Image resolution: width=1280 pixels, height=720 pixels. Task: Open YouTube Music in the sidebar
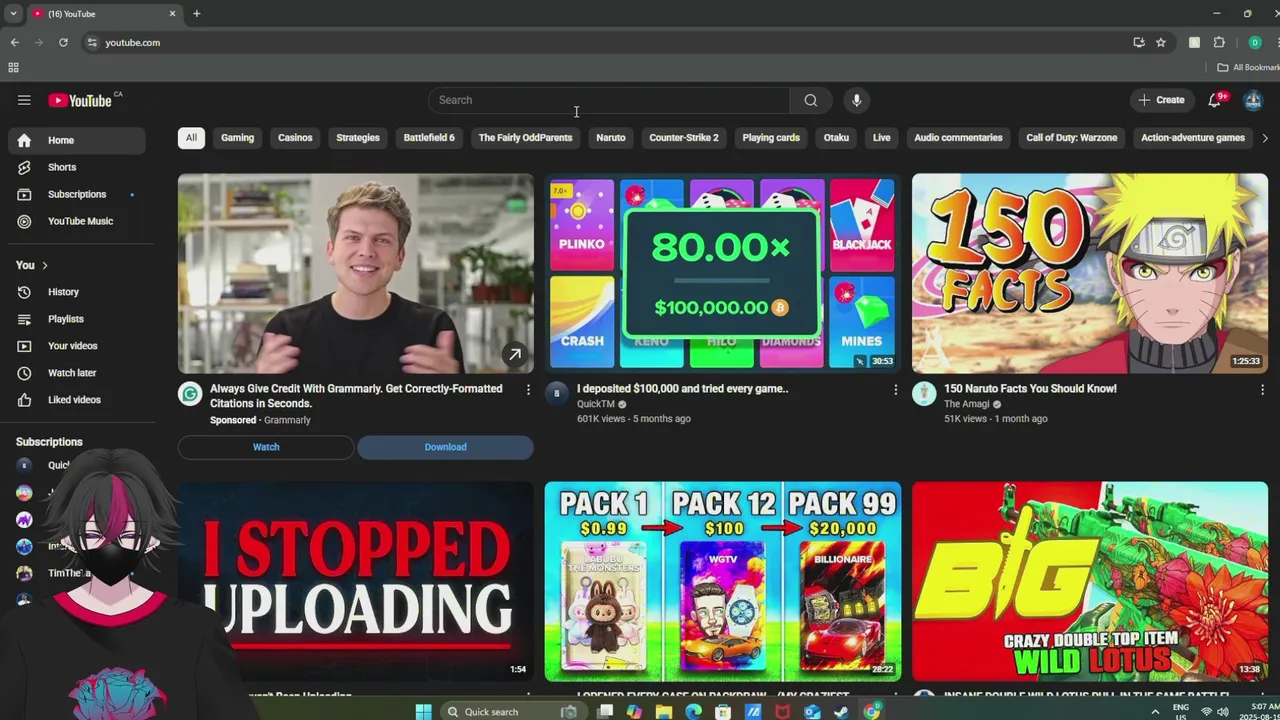coord(77,221)
